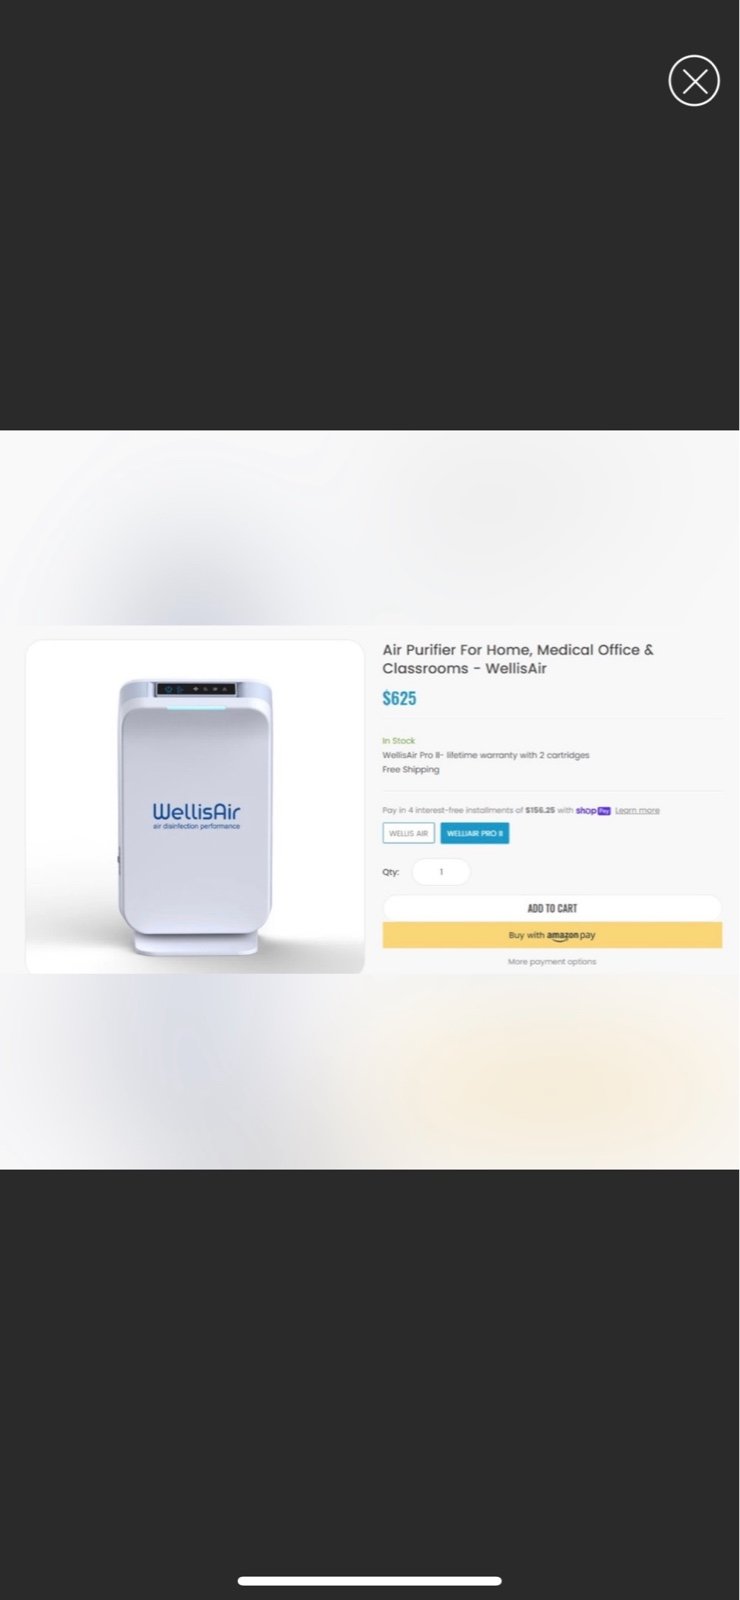Click the In Stock status label
This screenshot has width=740, height=1600.
click(398, 741)
